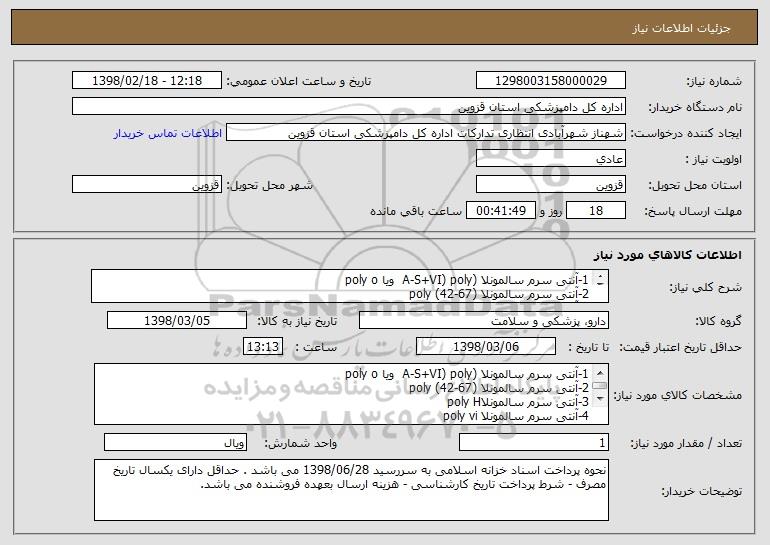The width and height of the screenshot is (770, 545).
Task: Click the price validity date field 1398/03/06
Action: (x=486, y=347)
